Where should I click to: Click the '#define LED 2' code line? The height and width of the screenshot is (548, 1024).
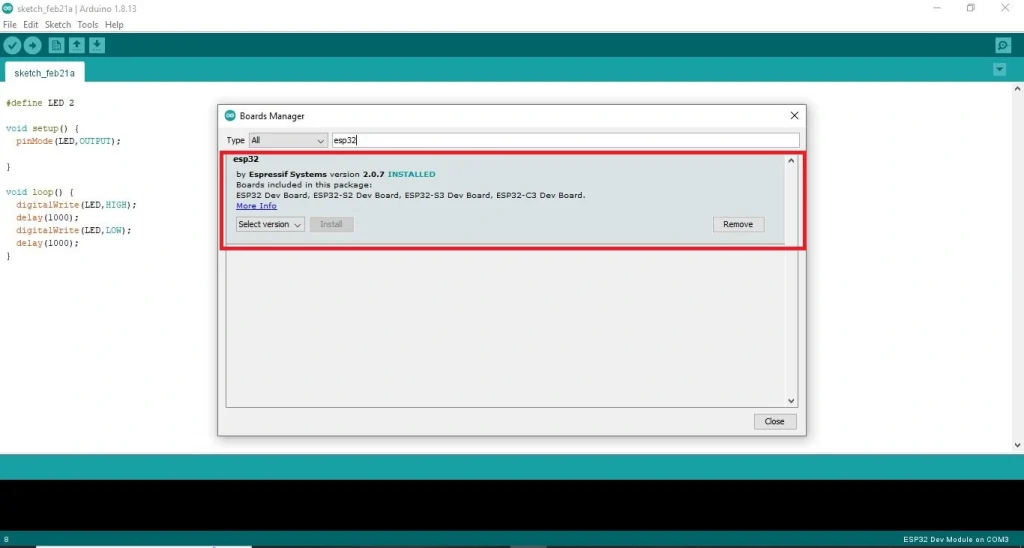[40, 103]
